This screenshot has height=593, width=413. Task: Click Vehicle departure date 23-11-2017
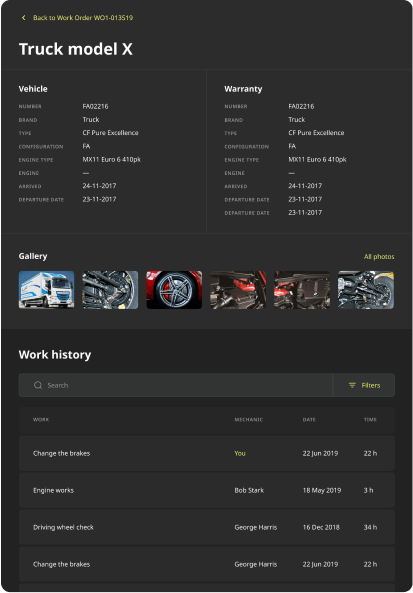99,199
